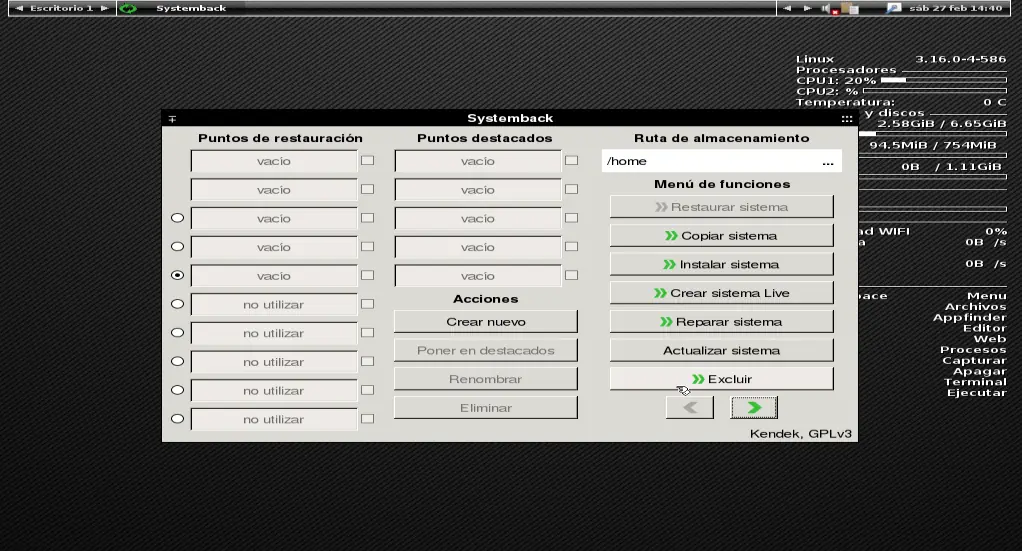Viewport: 1022px width, 551px height.
Task: Open the clock showing sáb 27 feb 14:40
Action: (x=956, y=8)
